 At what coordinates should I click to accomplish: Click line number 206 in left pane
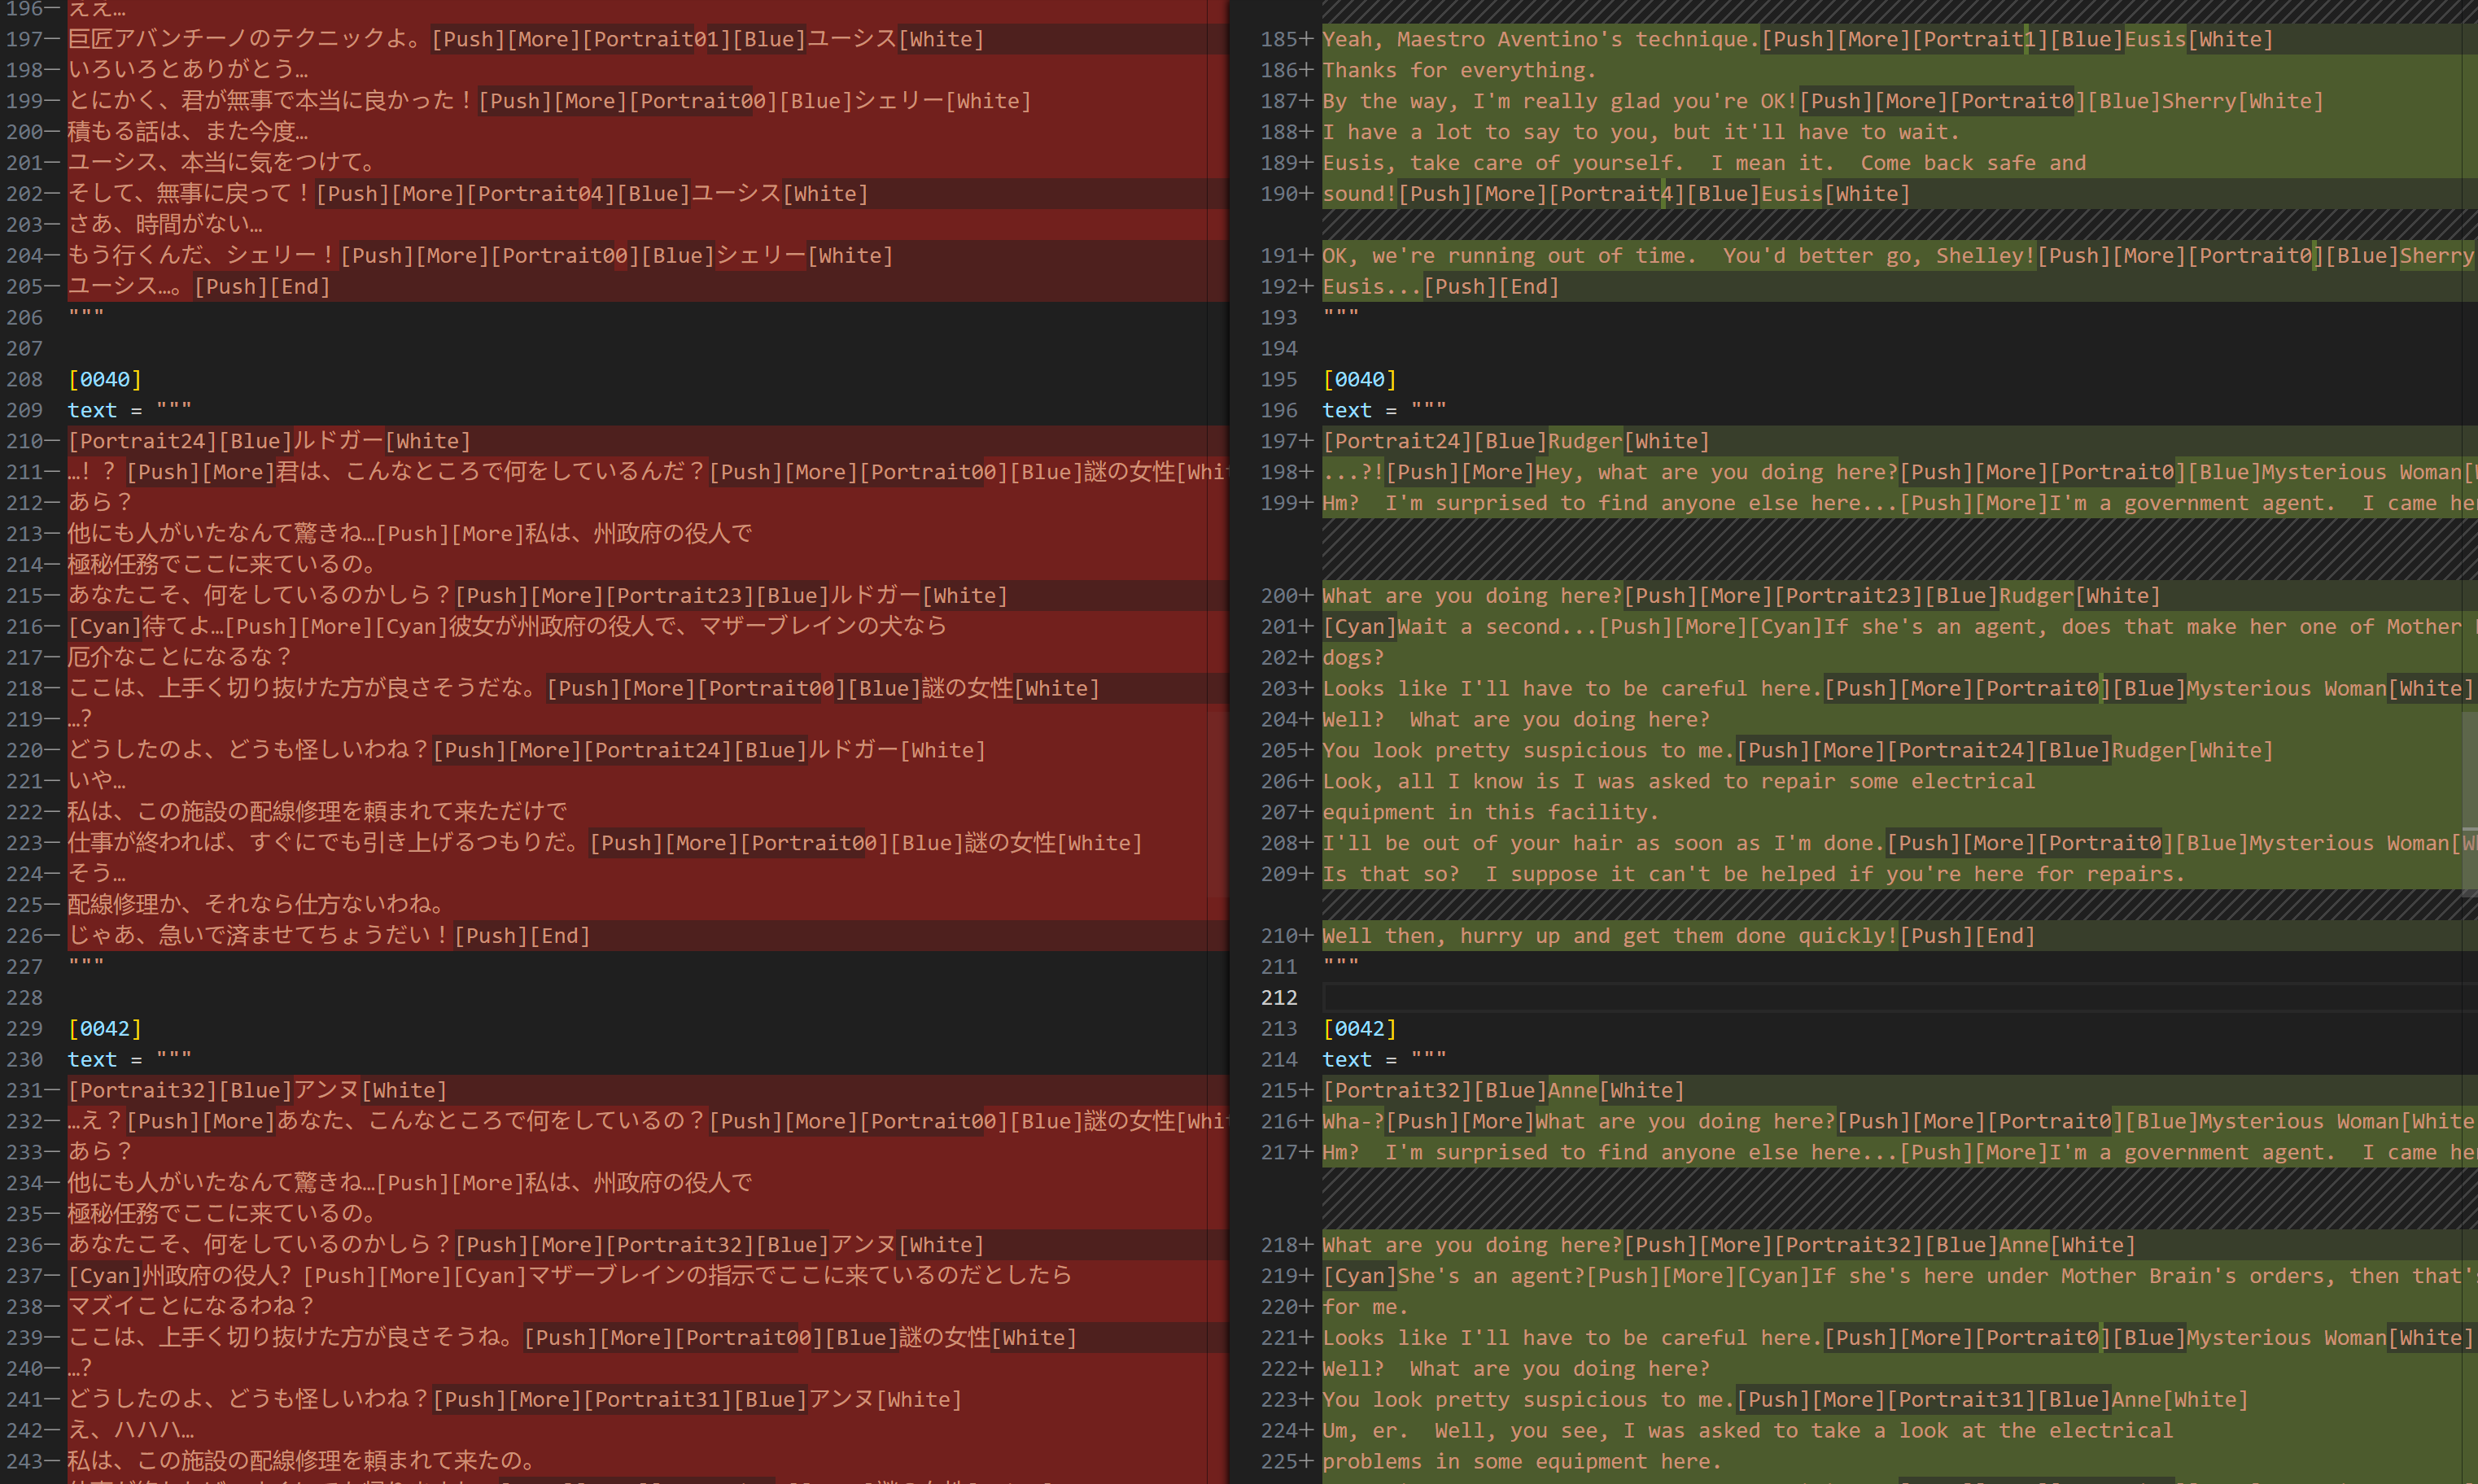tap(25, 317)
